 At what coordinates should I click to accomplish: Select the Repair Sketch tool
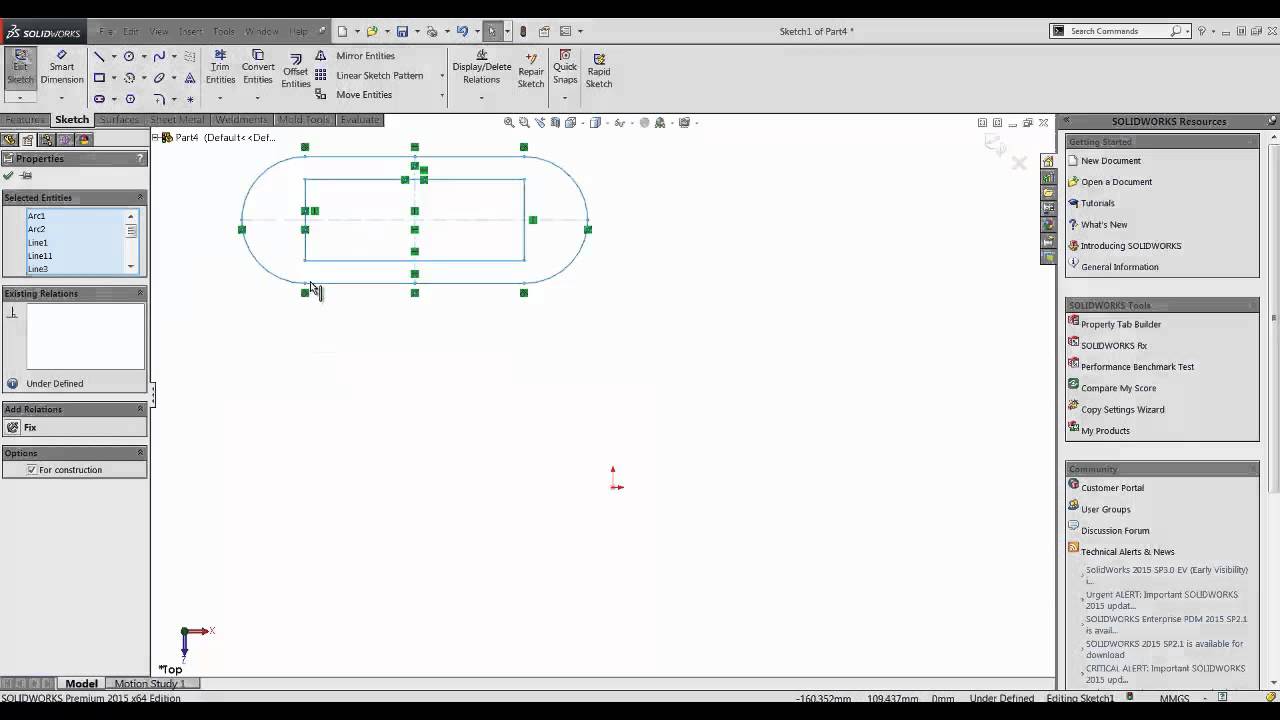point(530,66)
